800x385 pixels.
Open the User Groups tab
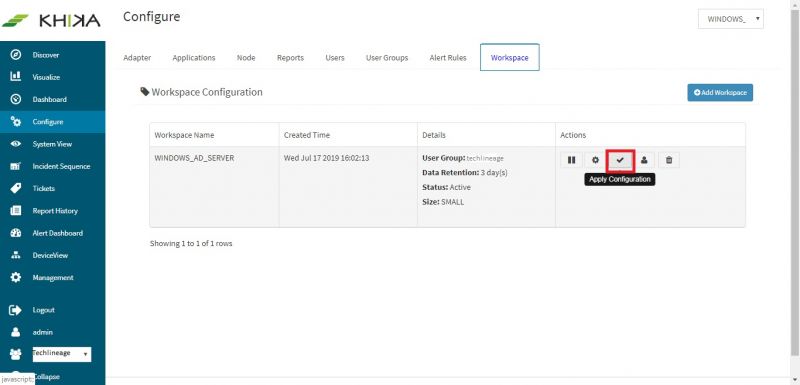coord(387,58)
